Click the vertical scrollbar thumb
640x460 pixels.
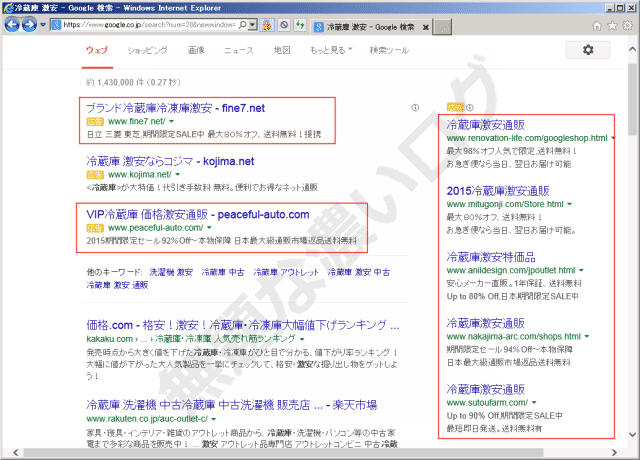click(x=632, y=98)
